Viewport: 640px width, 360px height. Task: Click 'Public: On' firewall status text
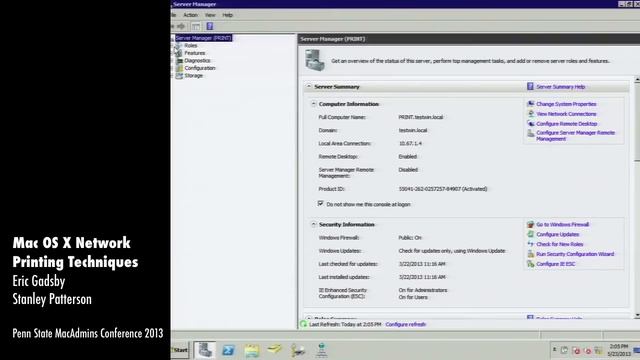click(x=410, y=238)
